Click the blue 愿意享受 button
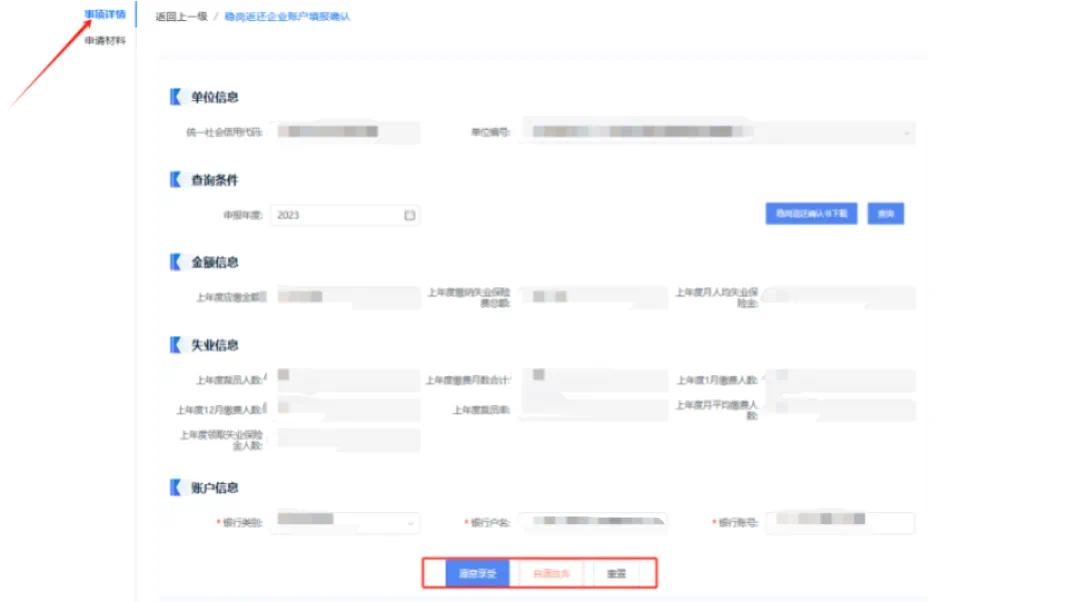This screenshot has height=602, width=1080. [x=477, y=574]
